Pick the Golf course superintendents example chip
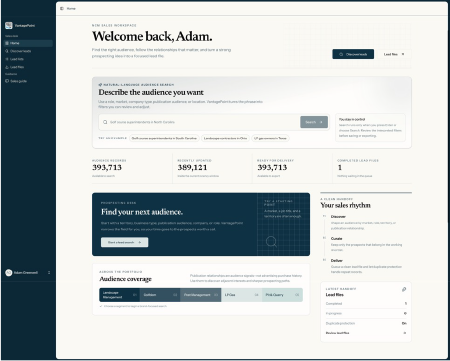This screenshot has width=450, height=361. (164, 138)
